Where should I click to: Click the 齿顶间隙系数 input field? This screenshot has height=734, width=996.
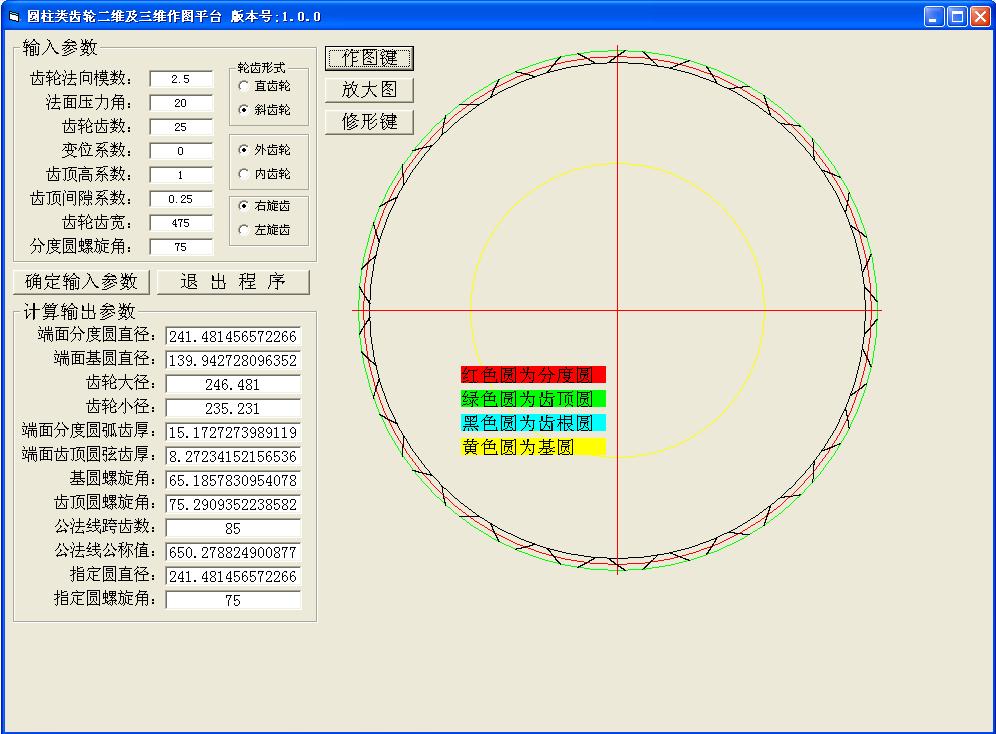coord(181,199)
